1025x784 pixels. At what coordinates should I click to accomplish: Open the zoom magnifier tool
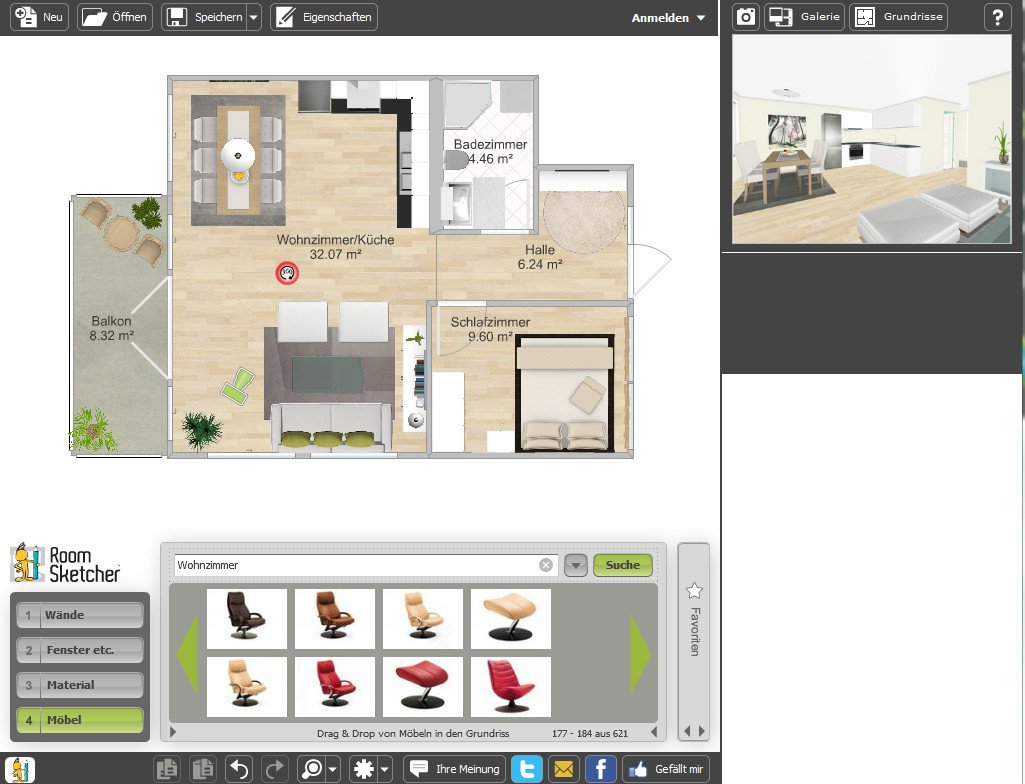pos(310,768)
